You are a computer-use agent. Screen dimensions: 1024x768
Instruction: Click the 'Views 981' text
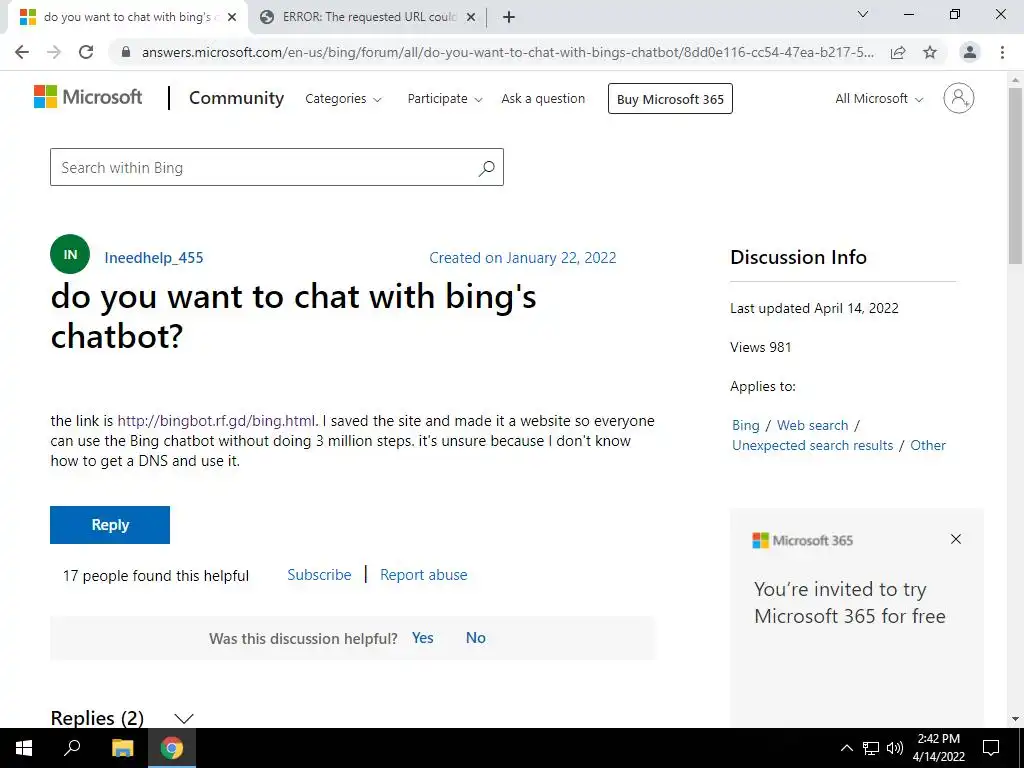pyautogui.click(x=761, y=347)
